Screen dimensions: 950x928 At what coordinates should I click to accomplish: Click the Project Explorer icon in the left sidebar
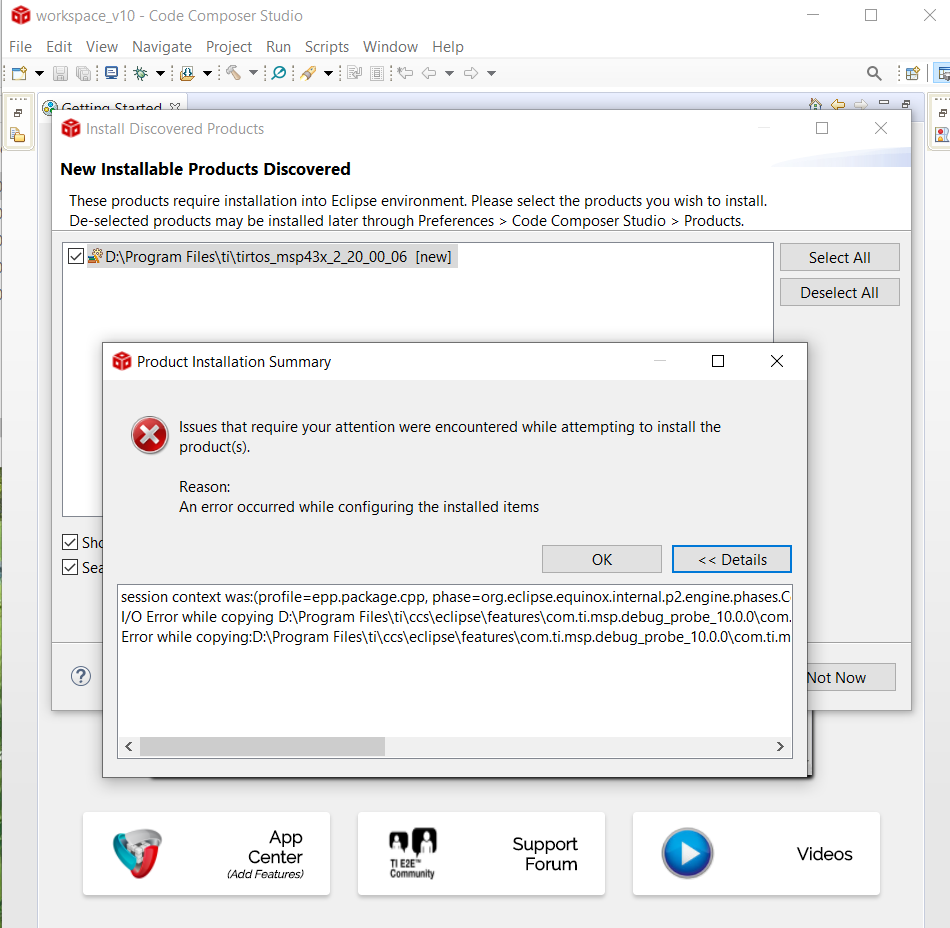pyautogui.click(x=18, y=135)
